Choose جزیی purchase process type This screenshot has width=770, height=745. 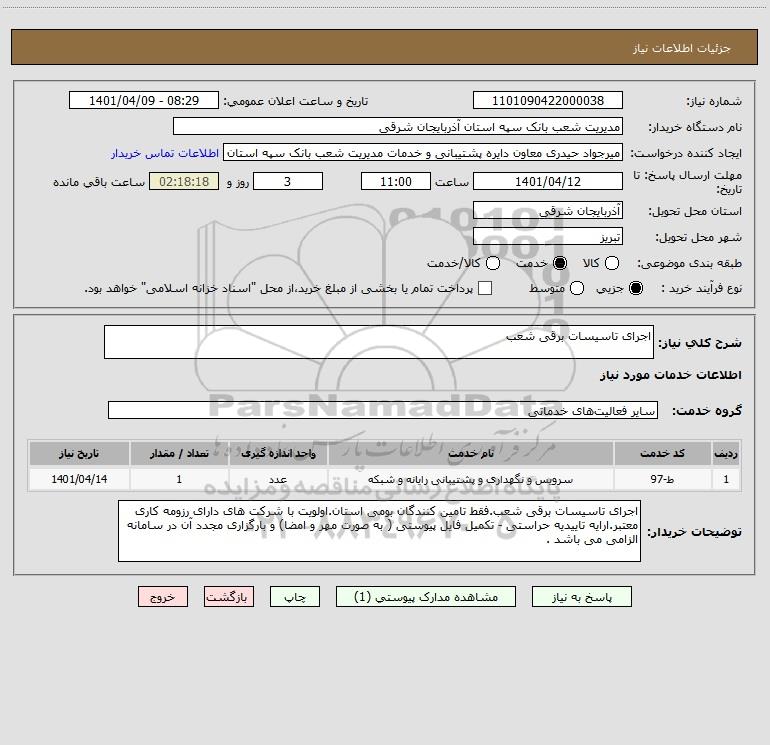point(635,288)
